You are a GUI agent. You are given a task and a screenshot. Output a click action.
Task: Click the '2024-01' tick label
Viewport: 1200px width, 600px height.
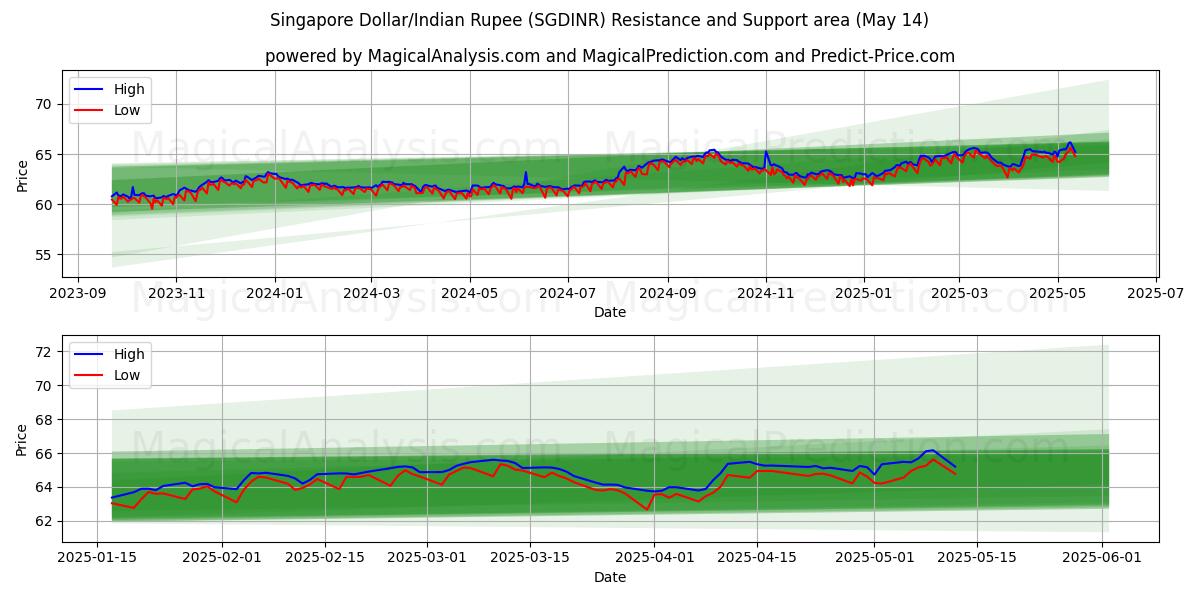pos(274,293)
